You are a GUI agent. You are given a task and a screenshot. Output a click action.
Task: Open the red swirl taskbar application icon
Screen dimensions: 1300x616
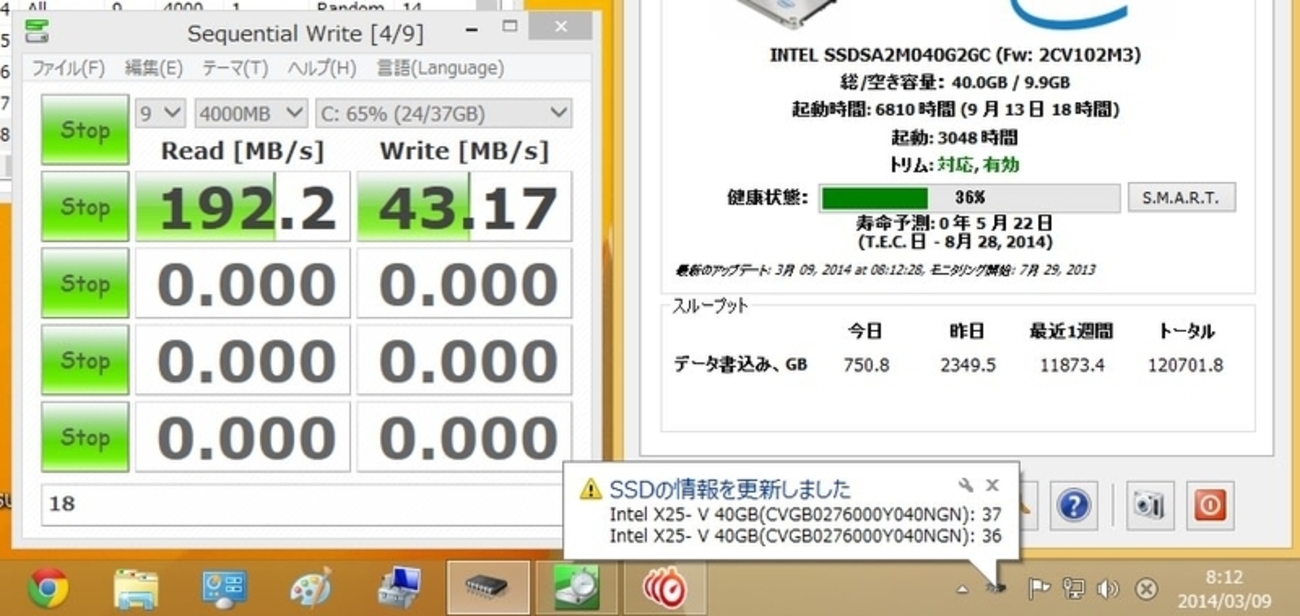coord(665,588)
